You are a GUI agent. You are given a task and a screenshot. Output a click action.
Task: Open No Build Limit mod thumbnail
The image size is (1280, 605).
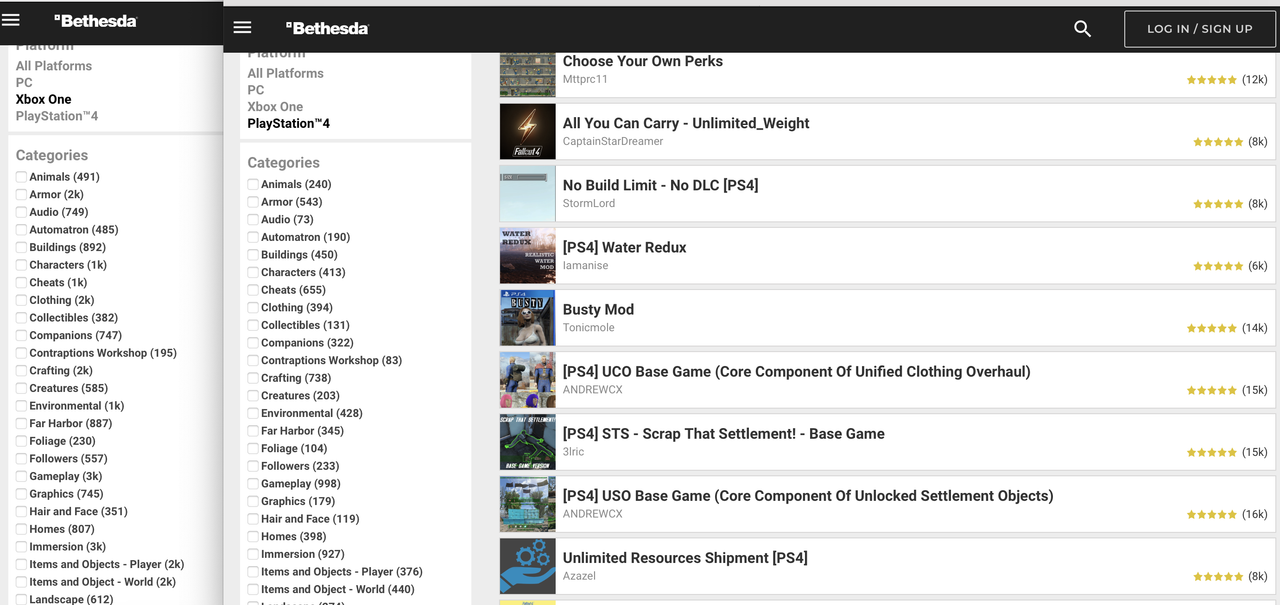pos(527,194)
